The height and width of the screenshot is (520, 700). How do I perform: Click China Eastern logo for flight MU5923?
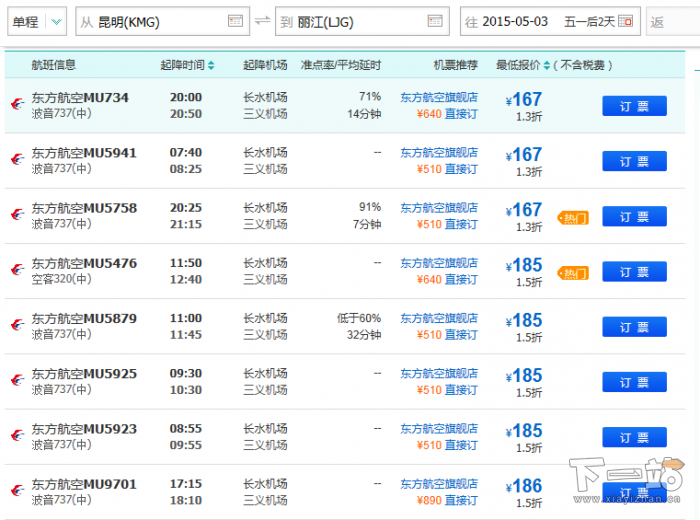coord(17,436)
